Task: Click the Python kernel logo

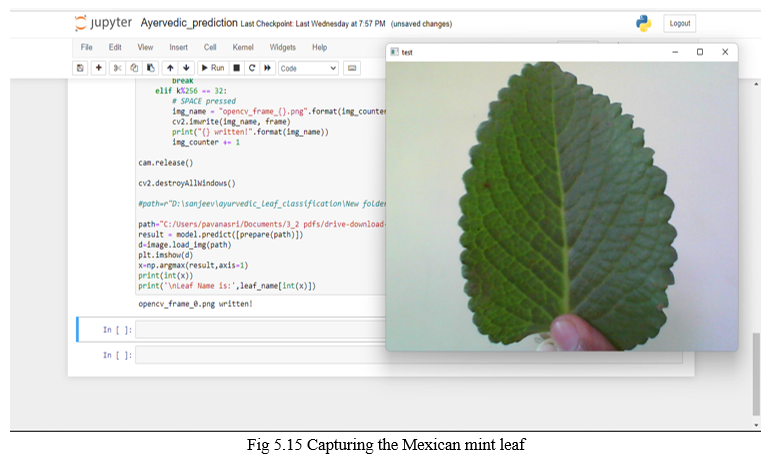Action: pos(644,23)
